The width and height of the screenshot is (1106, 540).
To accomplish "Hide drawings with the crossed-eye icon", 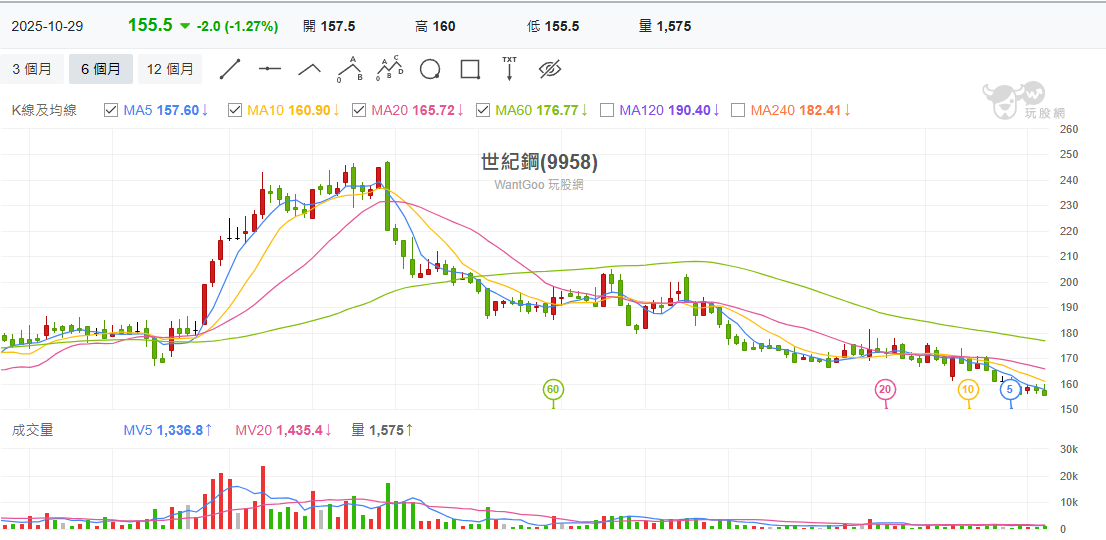I will coord(550,69).
